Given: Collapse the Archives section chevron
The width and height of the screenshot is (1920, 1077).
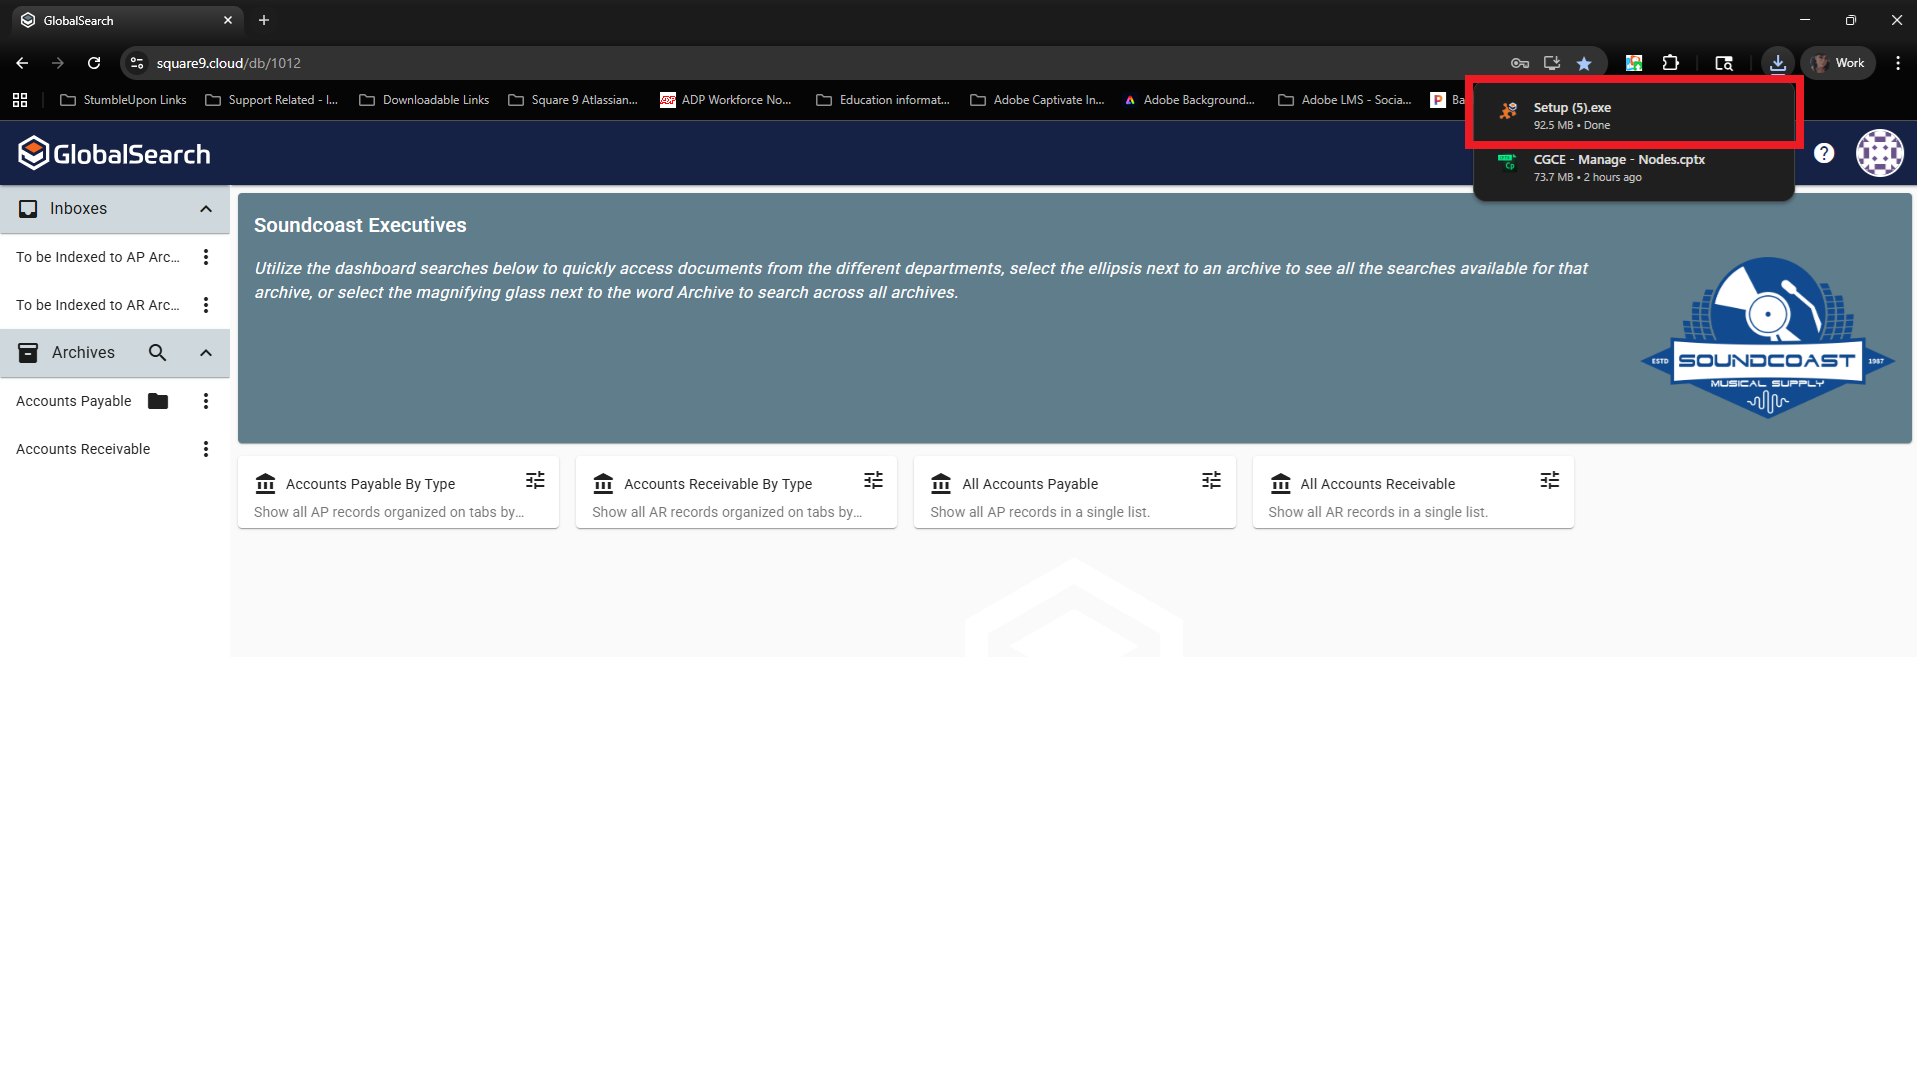Looking at the screenshot, I should pos(206,353).
